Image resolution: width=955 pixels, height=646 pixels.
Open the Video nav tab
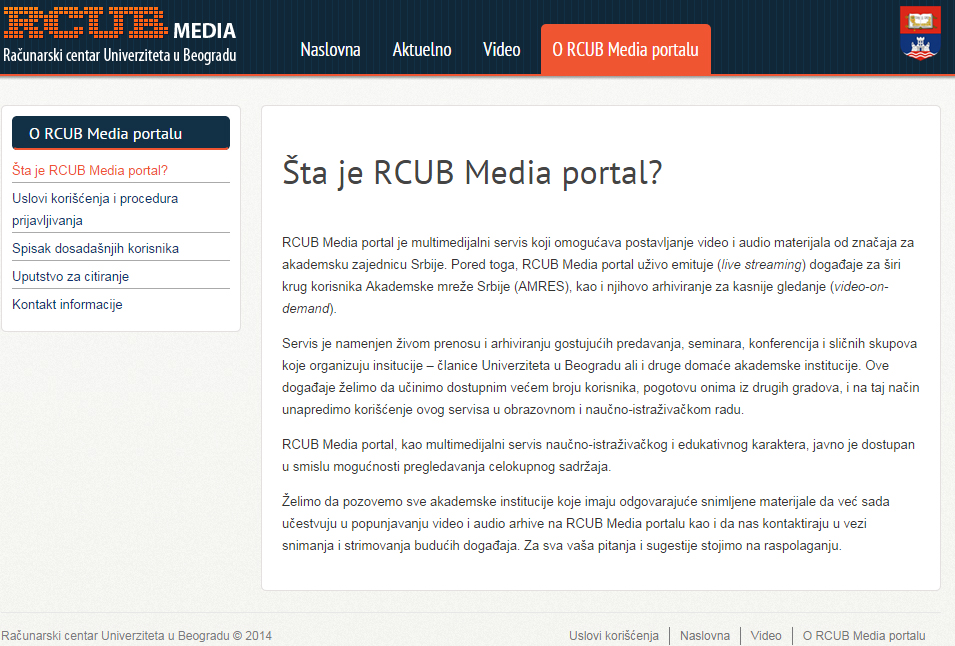501,49
